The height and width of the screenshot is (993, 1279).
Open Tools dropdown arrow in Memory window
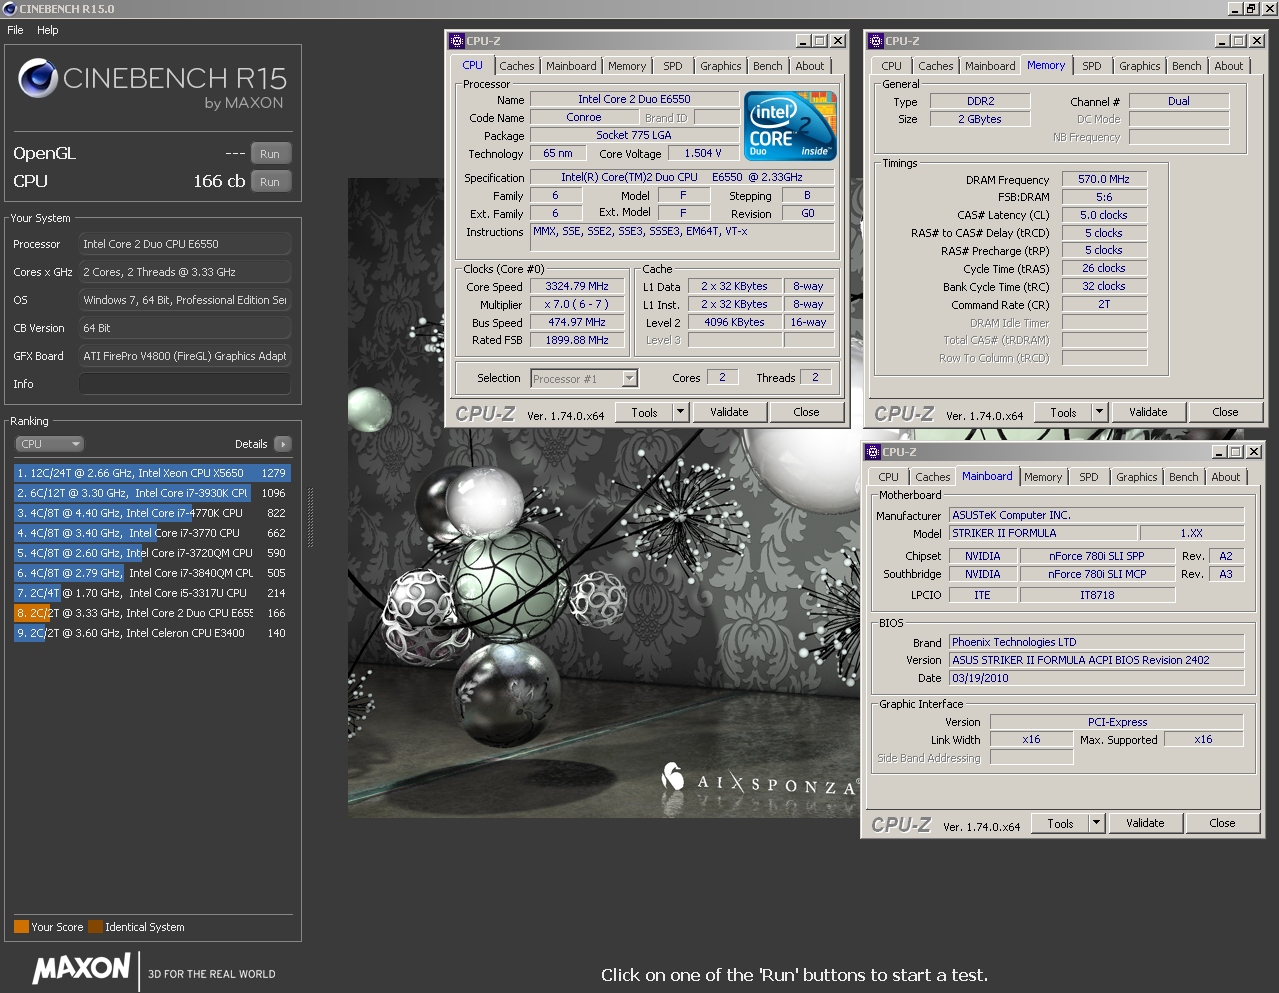click(1099, 412)
